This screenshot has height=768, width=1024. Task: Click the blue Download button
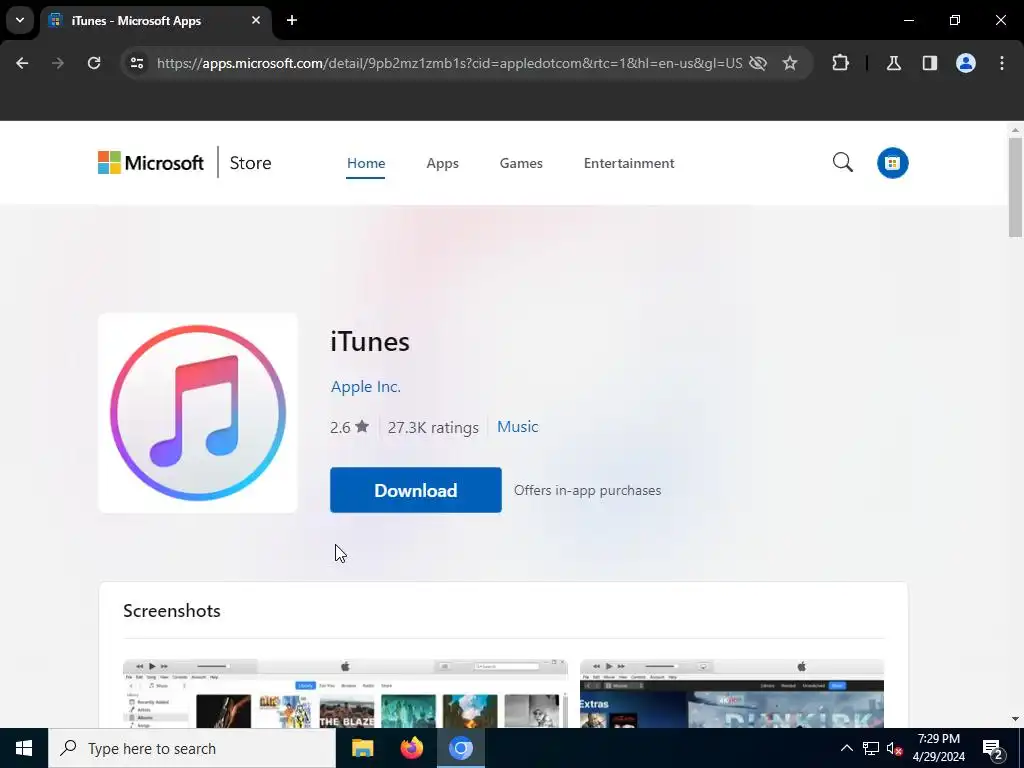tap(416, 490)
